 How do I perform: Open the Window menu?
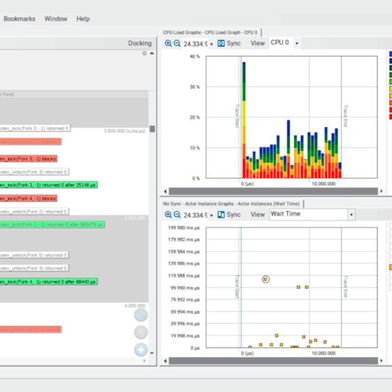pyautogui.click(x=56, y=19)
